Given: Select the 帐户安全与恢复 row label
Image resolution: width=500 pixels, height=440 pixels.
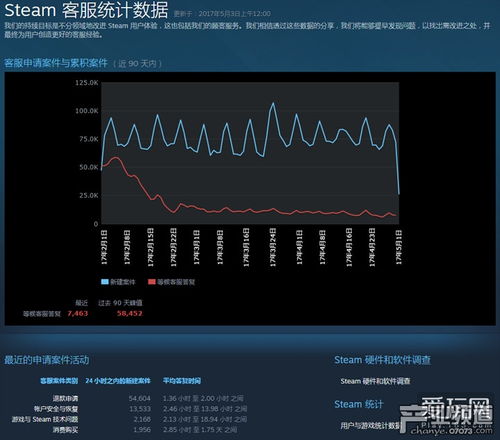Looking at the screenshot, I should 56,409.
